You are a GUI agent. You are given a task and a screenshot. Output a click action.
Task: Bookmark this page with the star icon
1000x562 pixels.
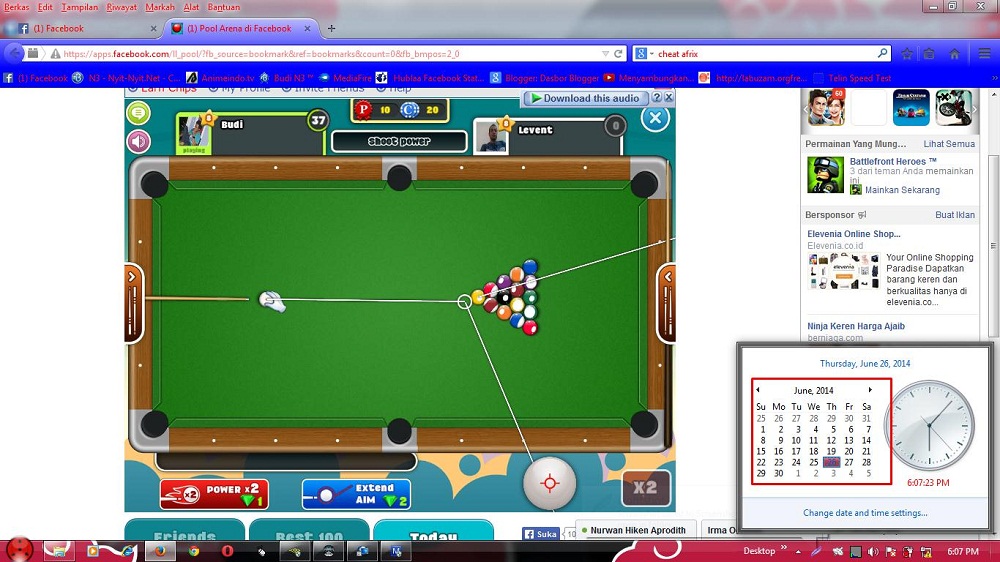click(907, 54)
